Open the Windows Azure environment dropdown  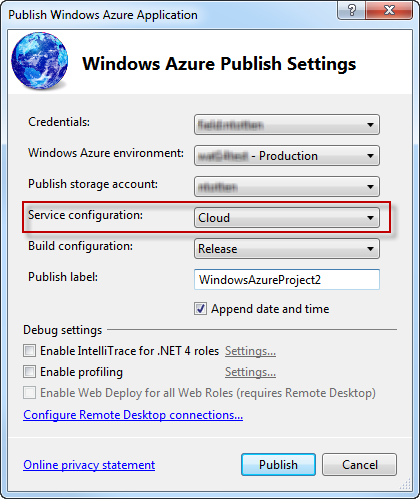[287, 156]
